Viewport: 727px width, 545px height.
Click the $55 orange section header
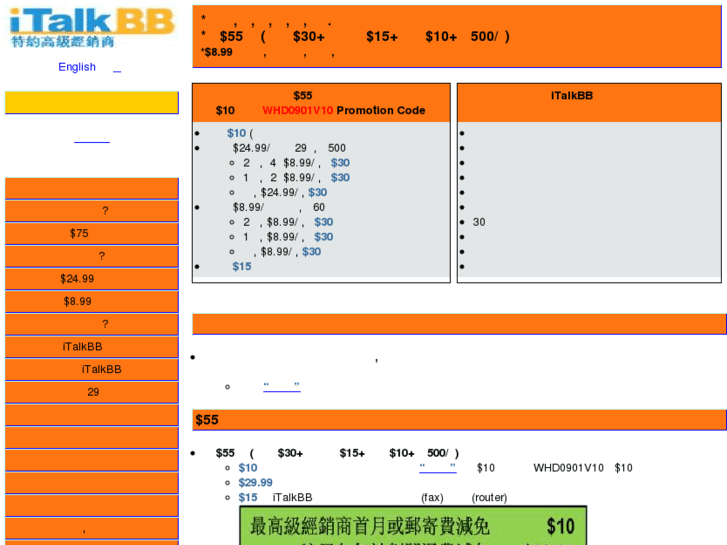tap(459, 420)
